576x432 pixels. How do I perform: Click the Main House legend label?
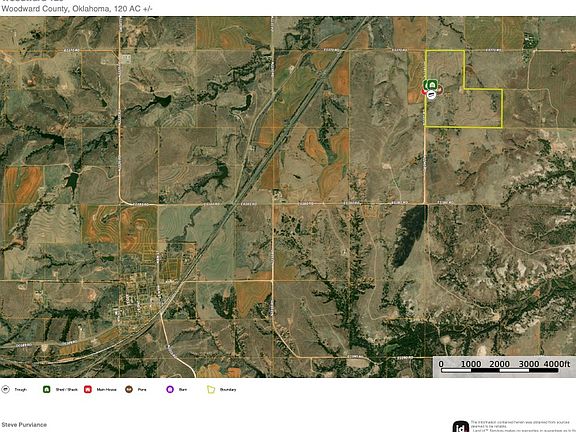click(x=107, y=389)
